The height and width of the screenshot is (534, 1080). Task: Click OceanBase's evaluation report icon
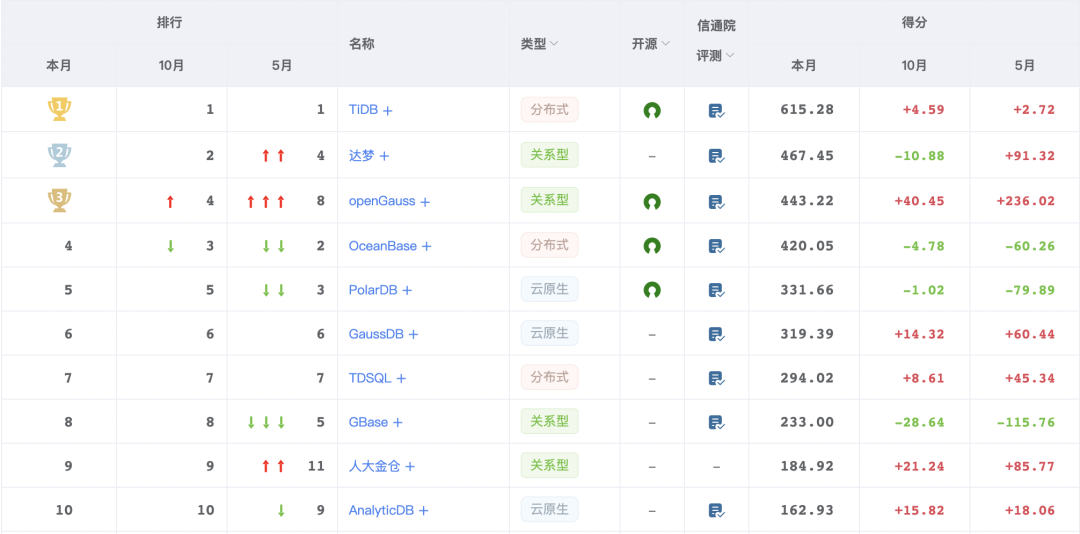pyautogui.click(x=716, y=245)
